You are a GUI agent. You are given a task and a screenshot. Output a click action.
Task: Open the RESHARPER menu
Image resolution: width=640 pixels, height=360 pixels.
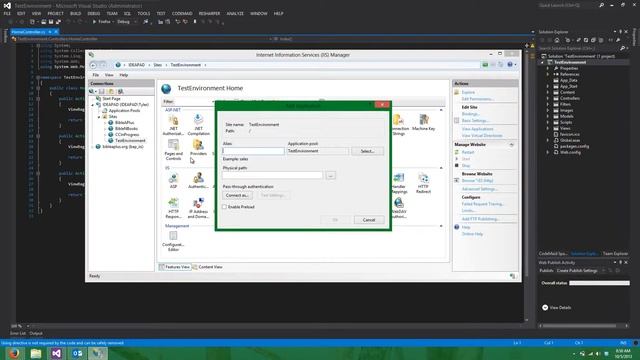209,13
